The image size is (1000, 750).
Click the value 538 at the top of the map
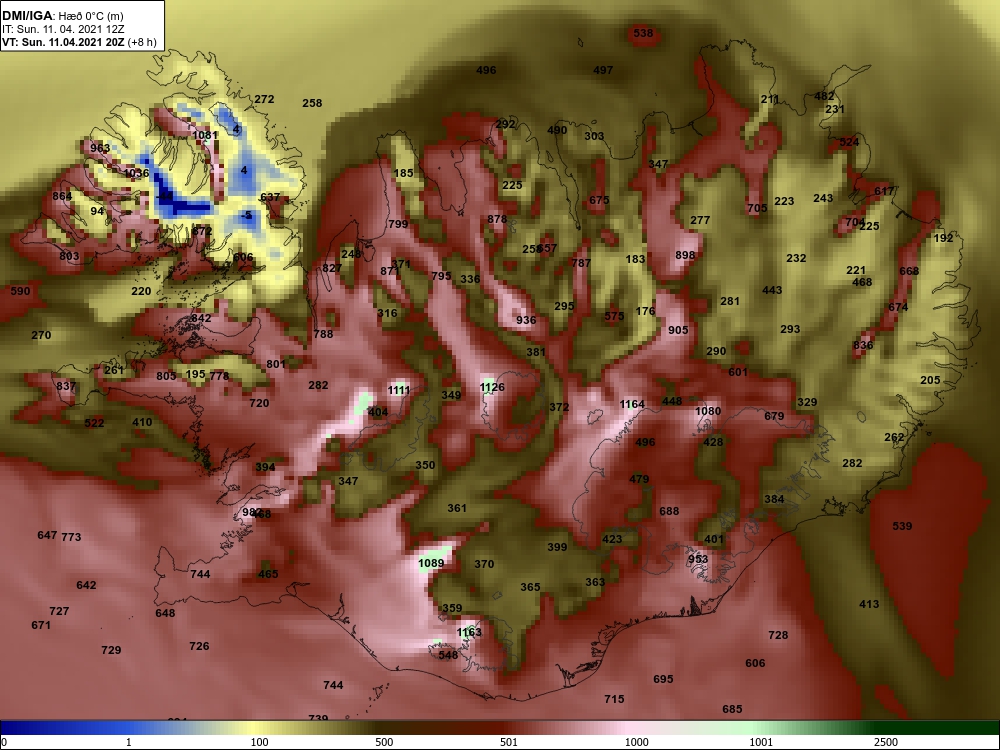643,33
